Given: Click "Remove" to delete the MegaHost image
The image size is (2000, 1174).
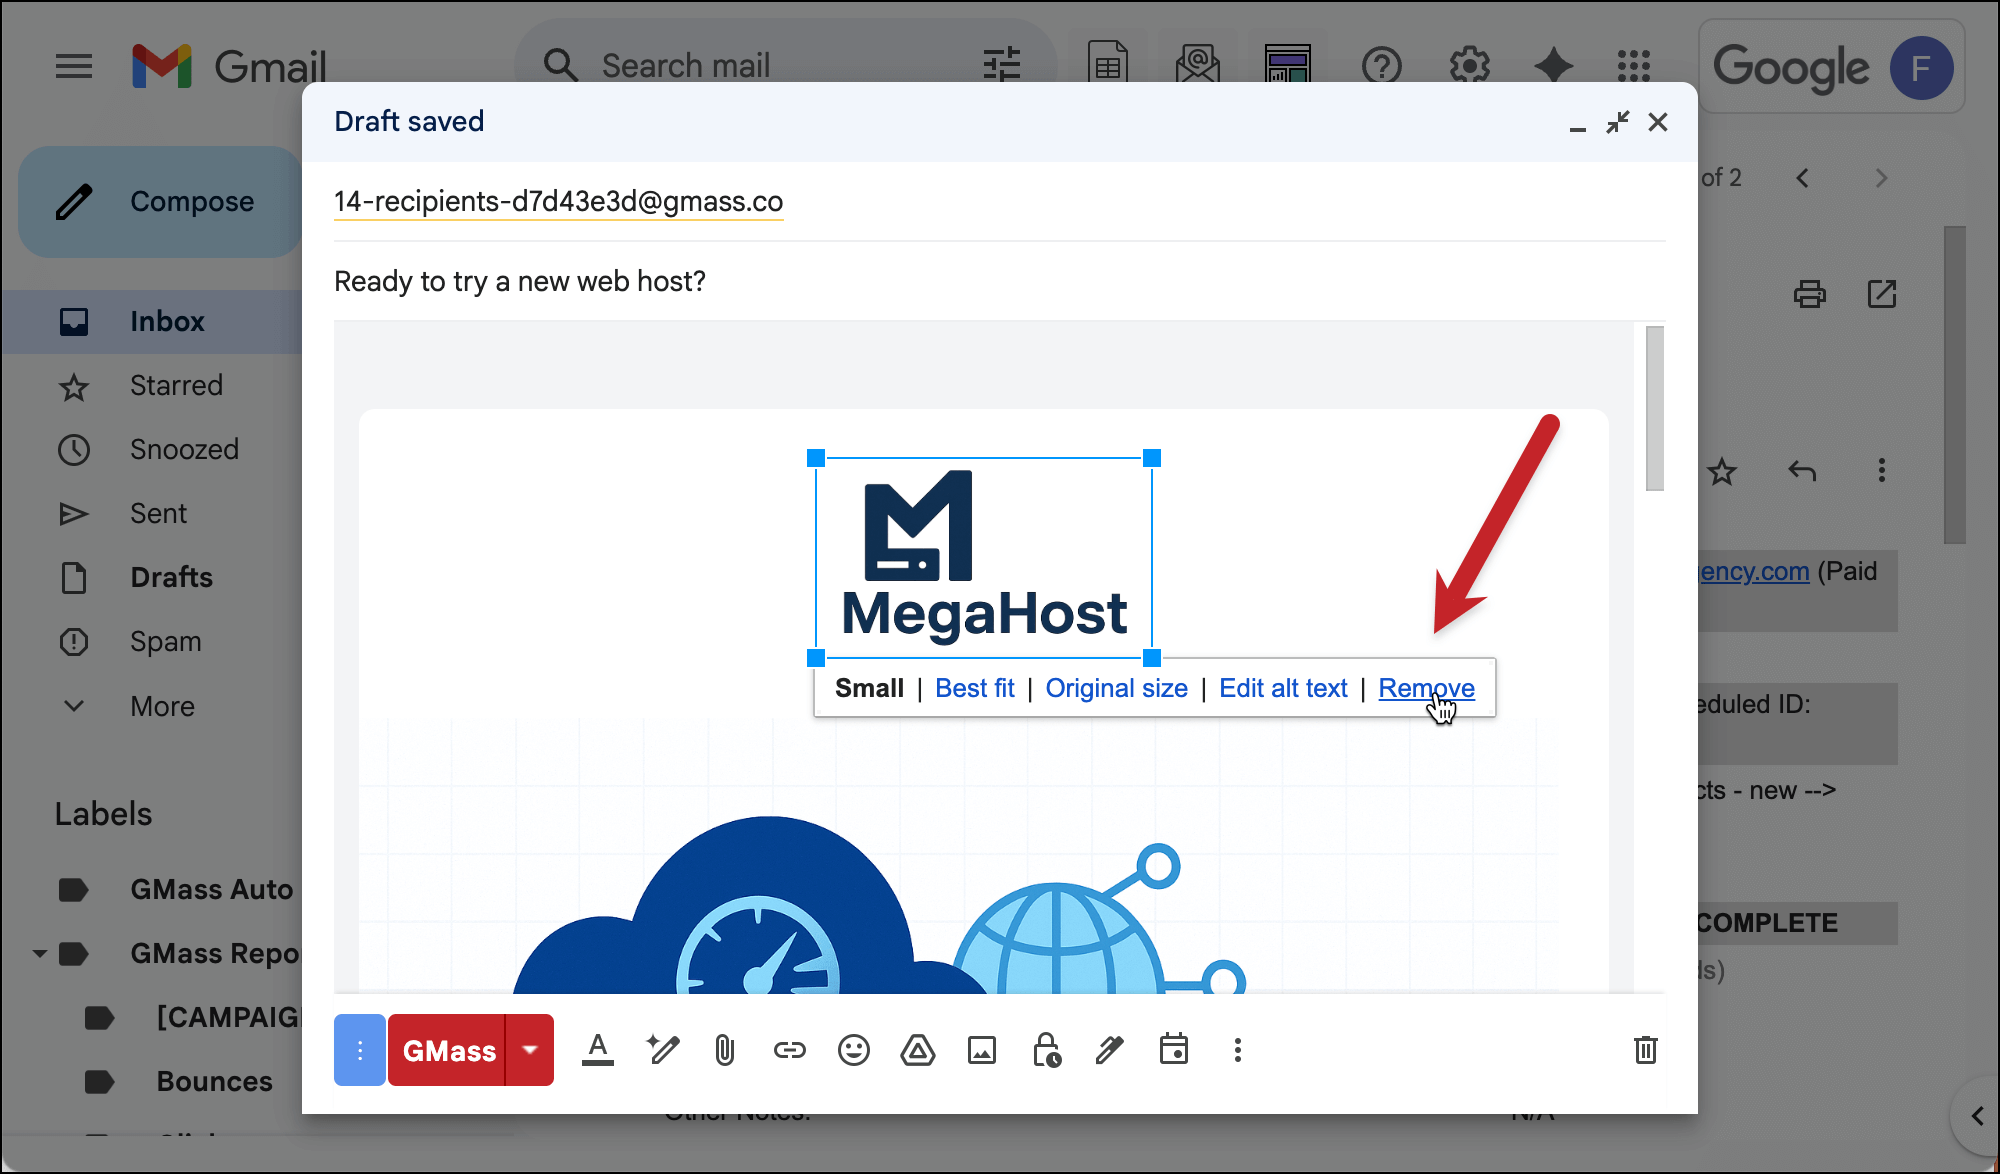Looking at the screenshot, I should tap(1426, 688).
